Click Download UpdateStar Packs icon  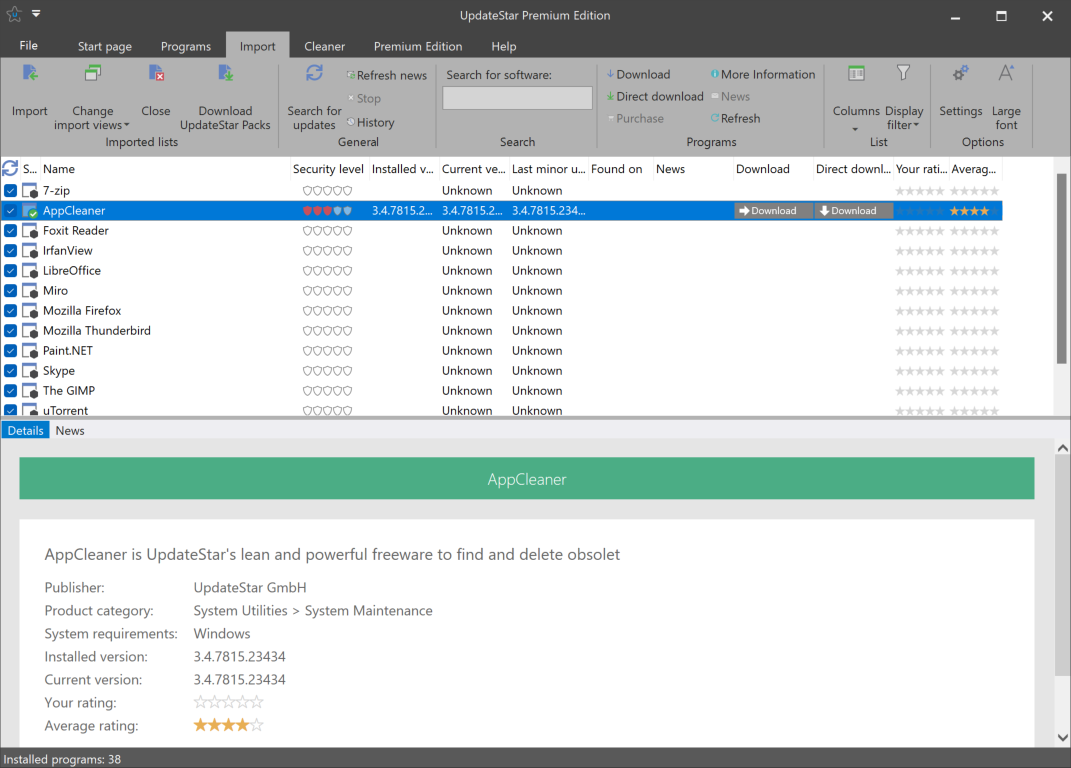click(226, 75)
